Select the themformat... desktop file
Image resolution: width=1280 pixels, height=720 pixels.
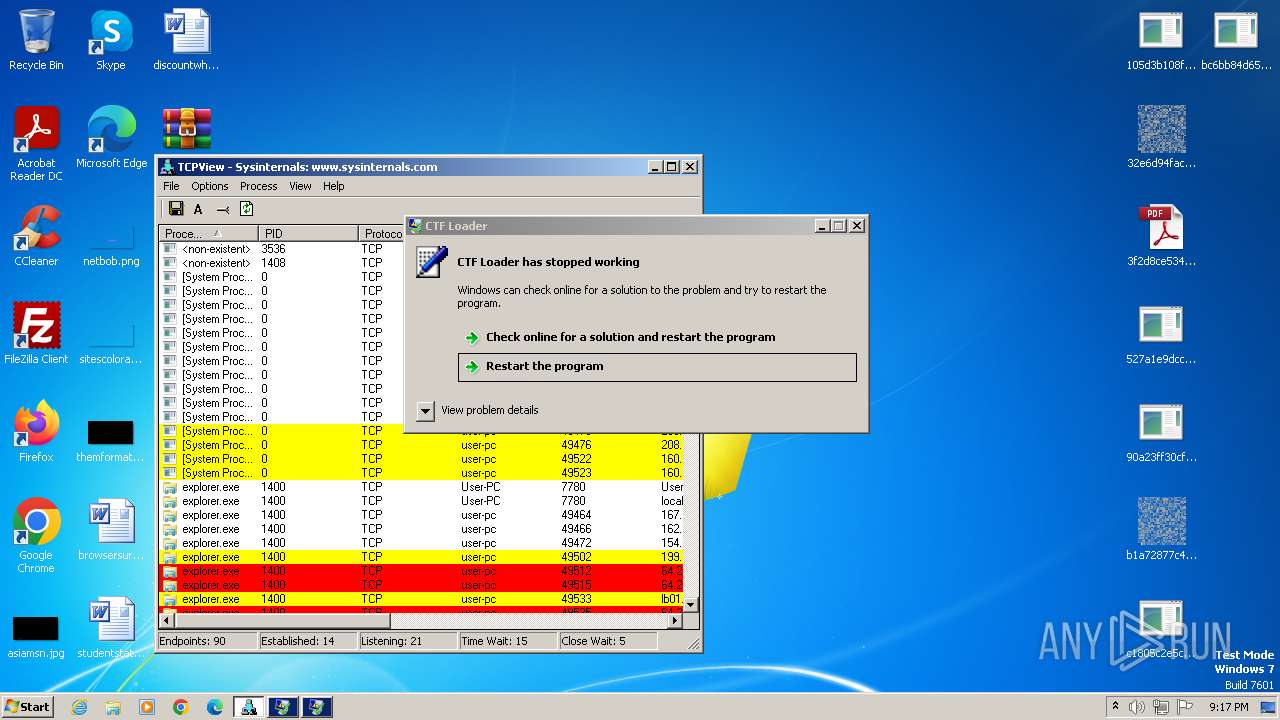point(110,441)
